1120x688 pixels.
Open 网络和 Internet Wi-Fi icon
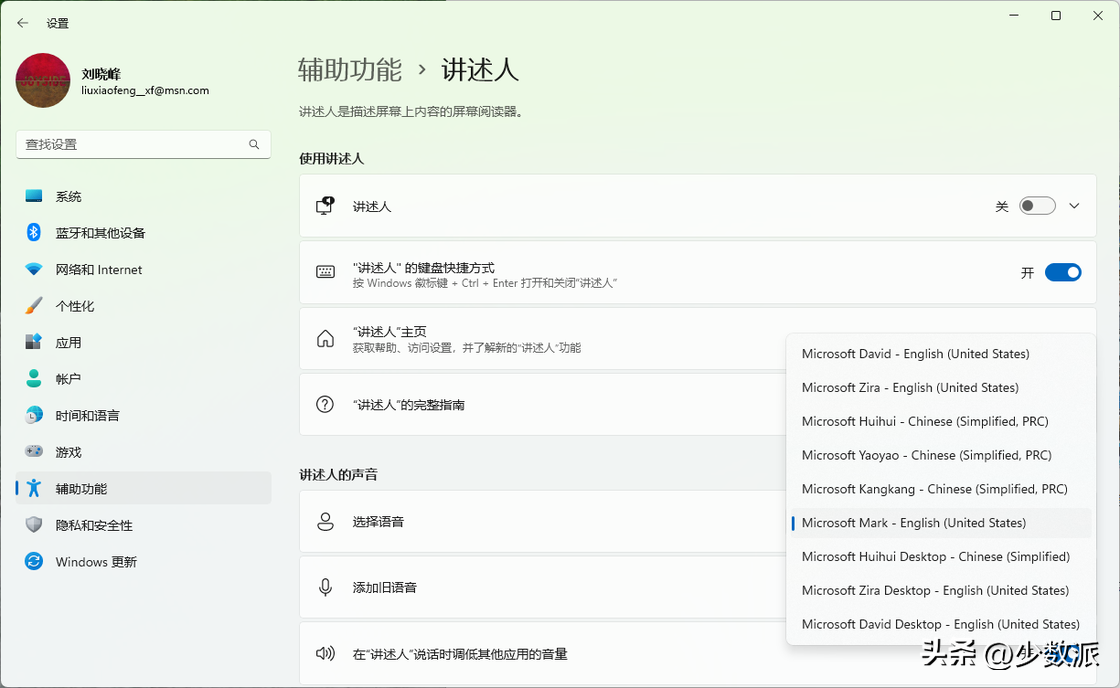[34, 270]
